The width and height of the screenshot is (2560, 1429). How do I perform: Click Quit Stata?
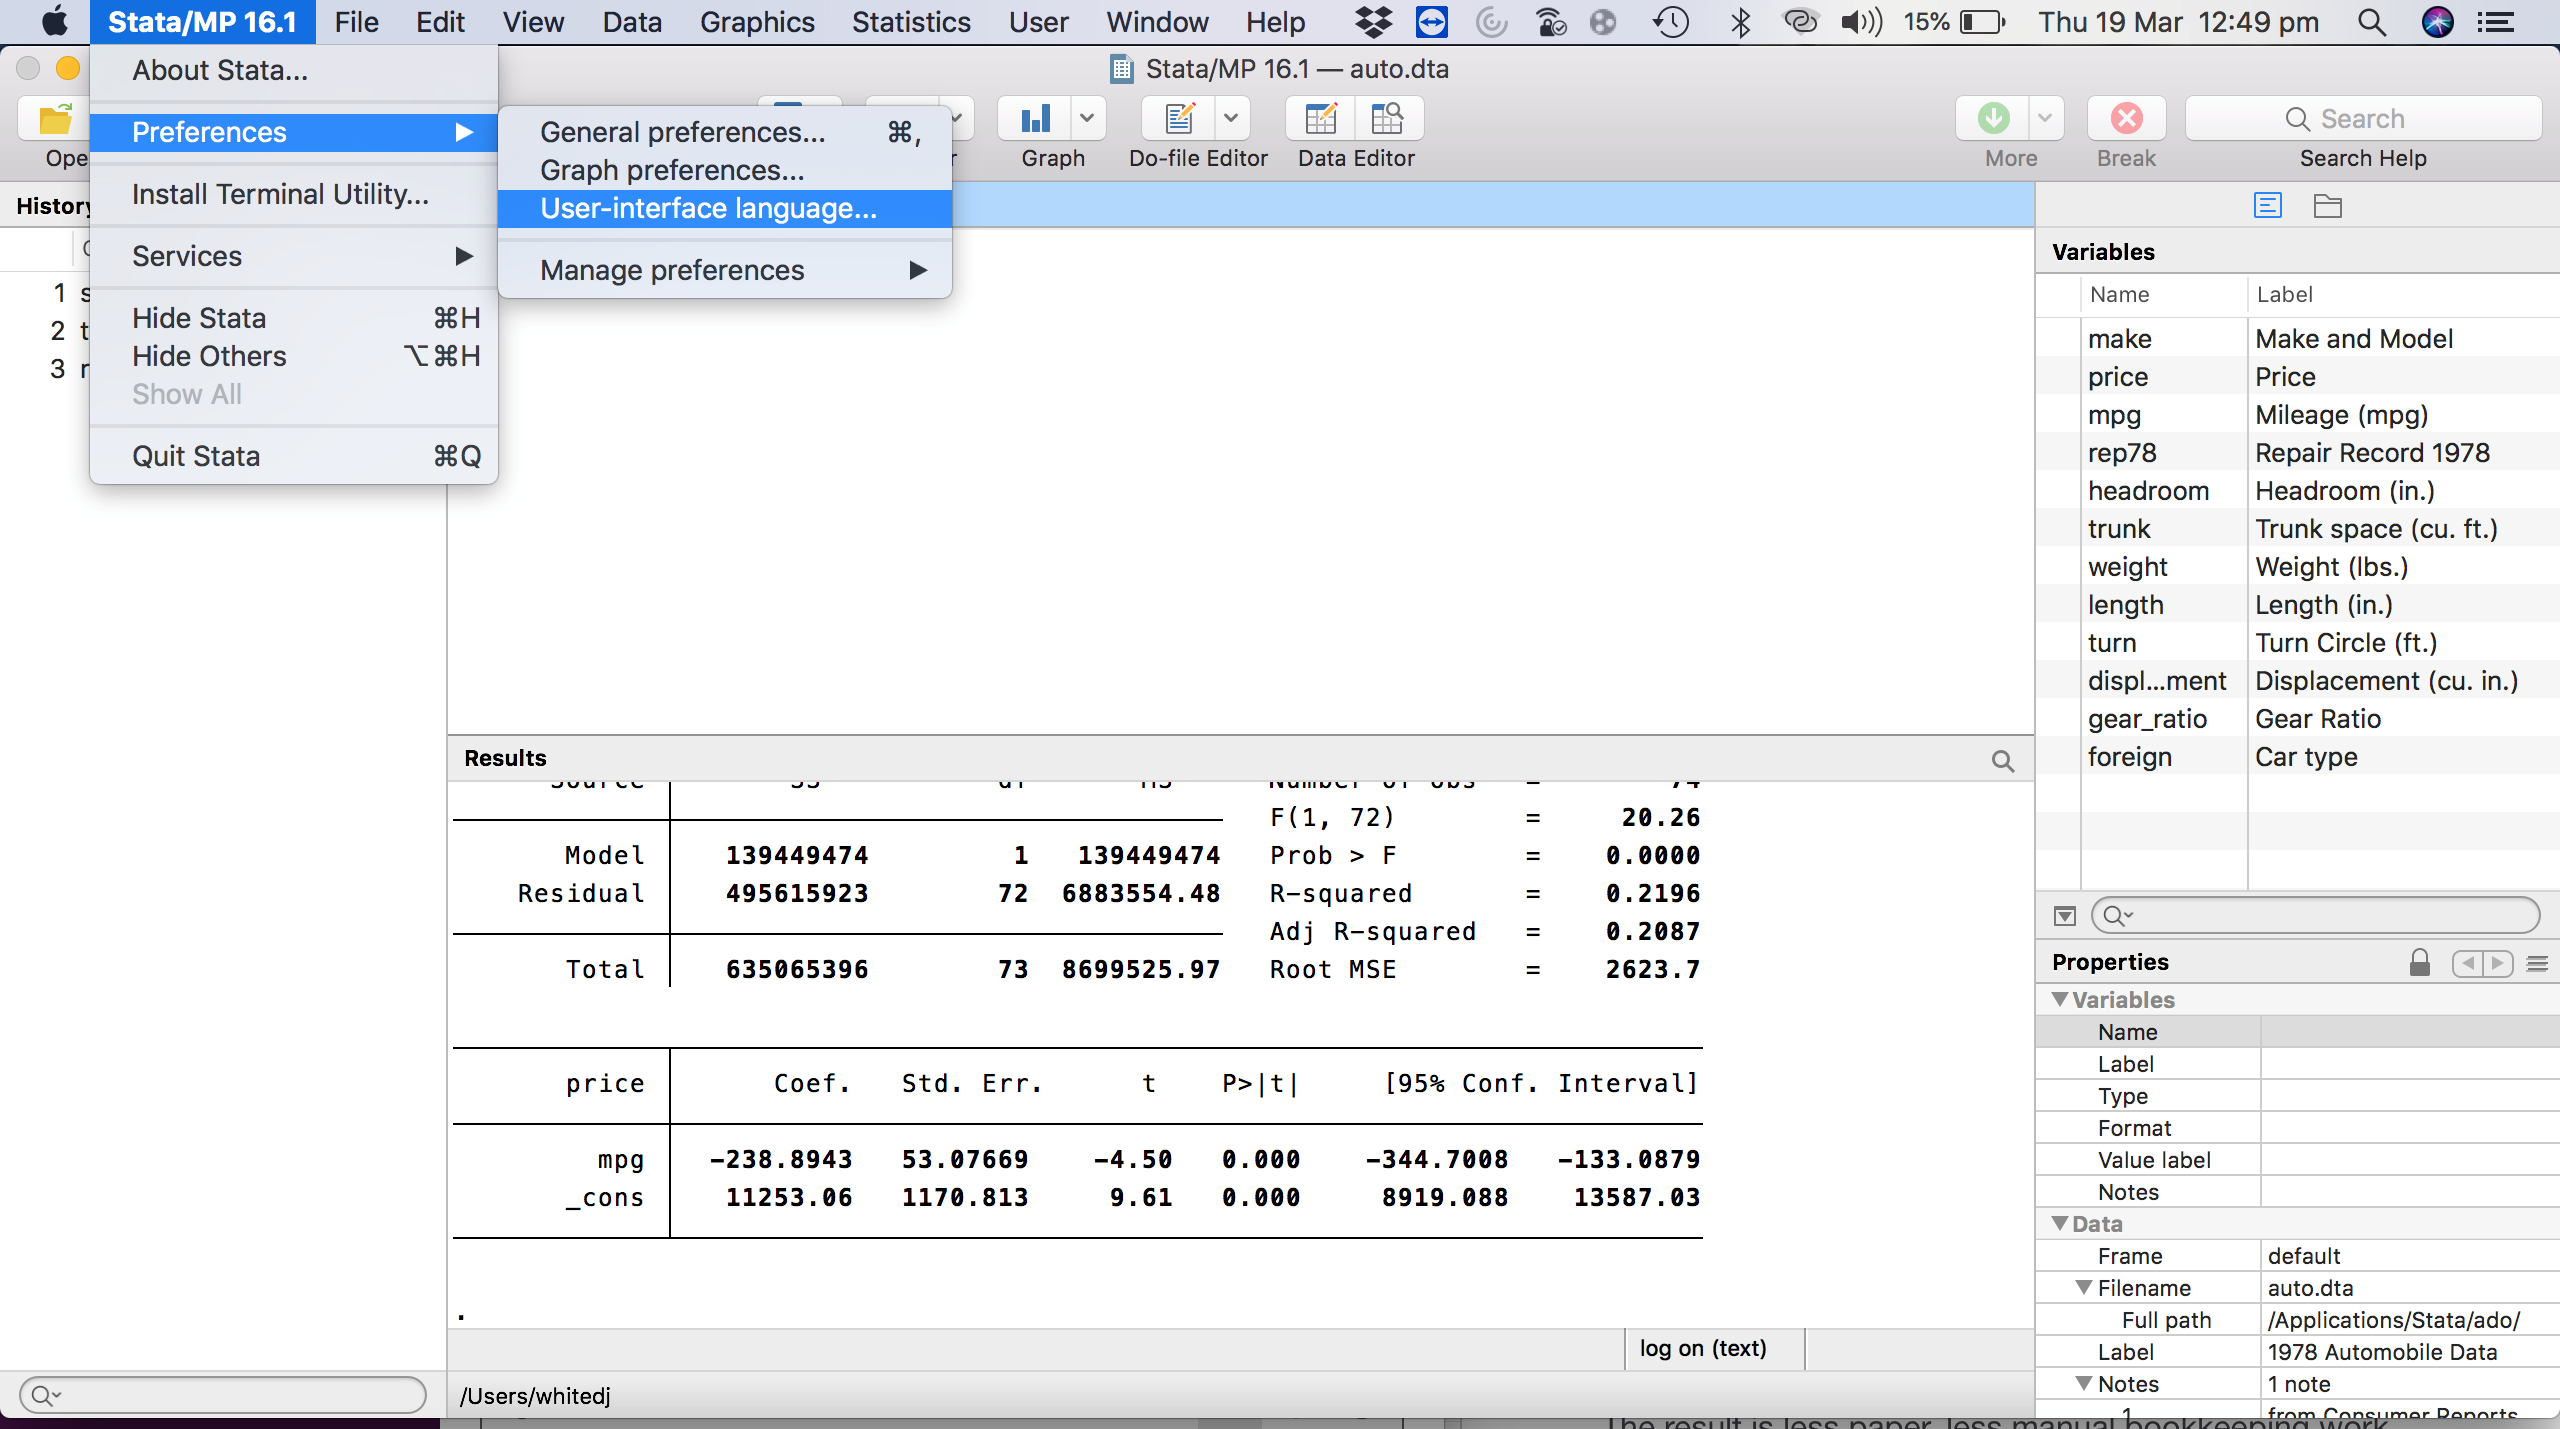tap(196, 456)
